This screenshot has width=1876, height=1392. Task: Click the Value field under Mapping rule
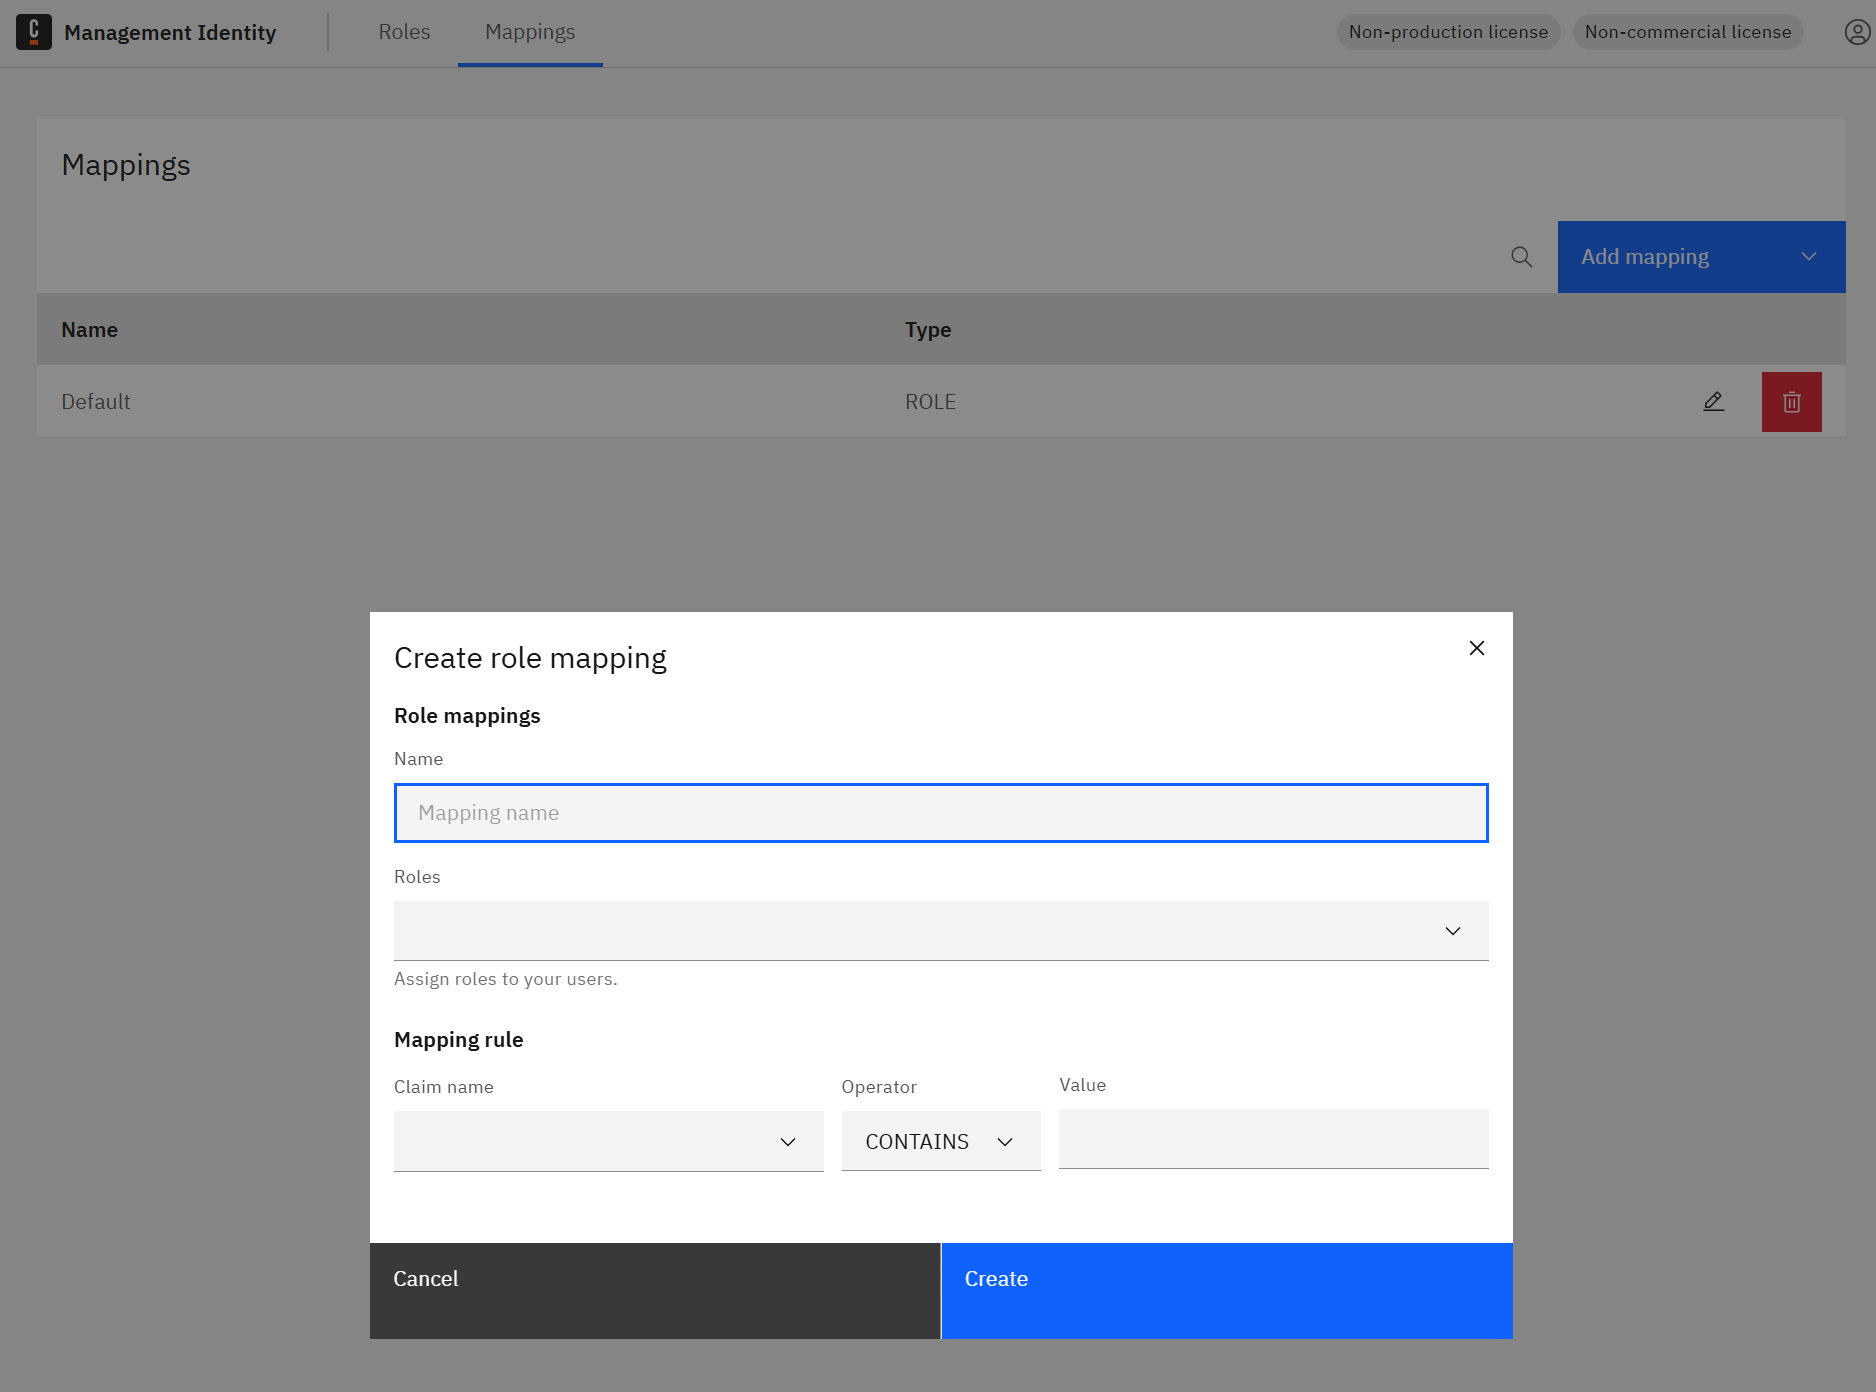tap(1272, 1139)
